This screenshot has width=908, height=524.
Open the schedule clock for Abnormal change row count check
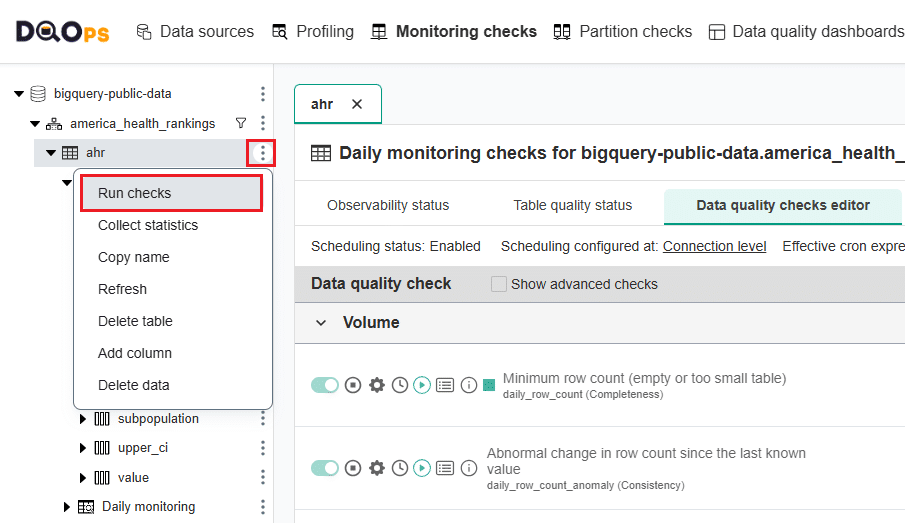pos(400,468)
